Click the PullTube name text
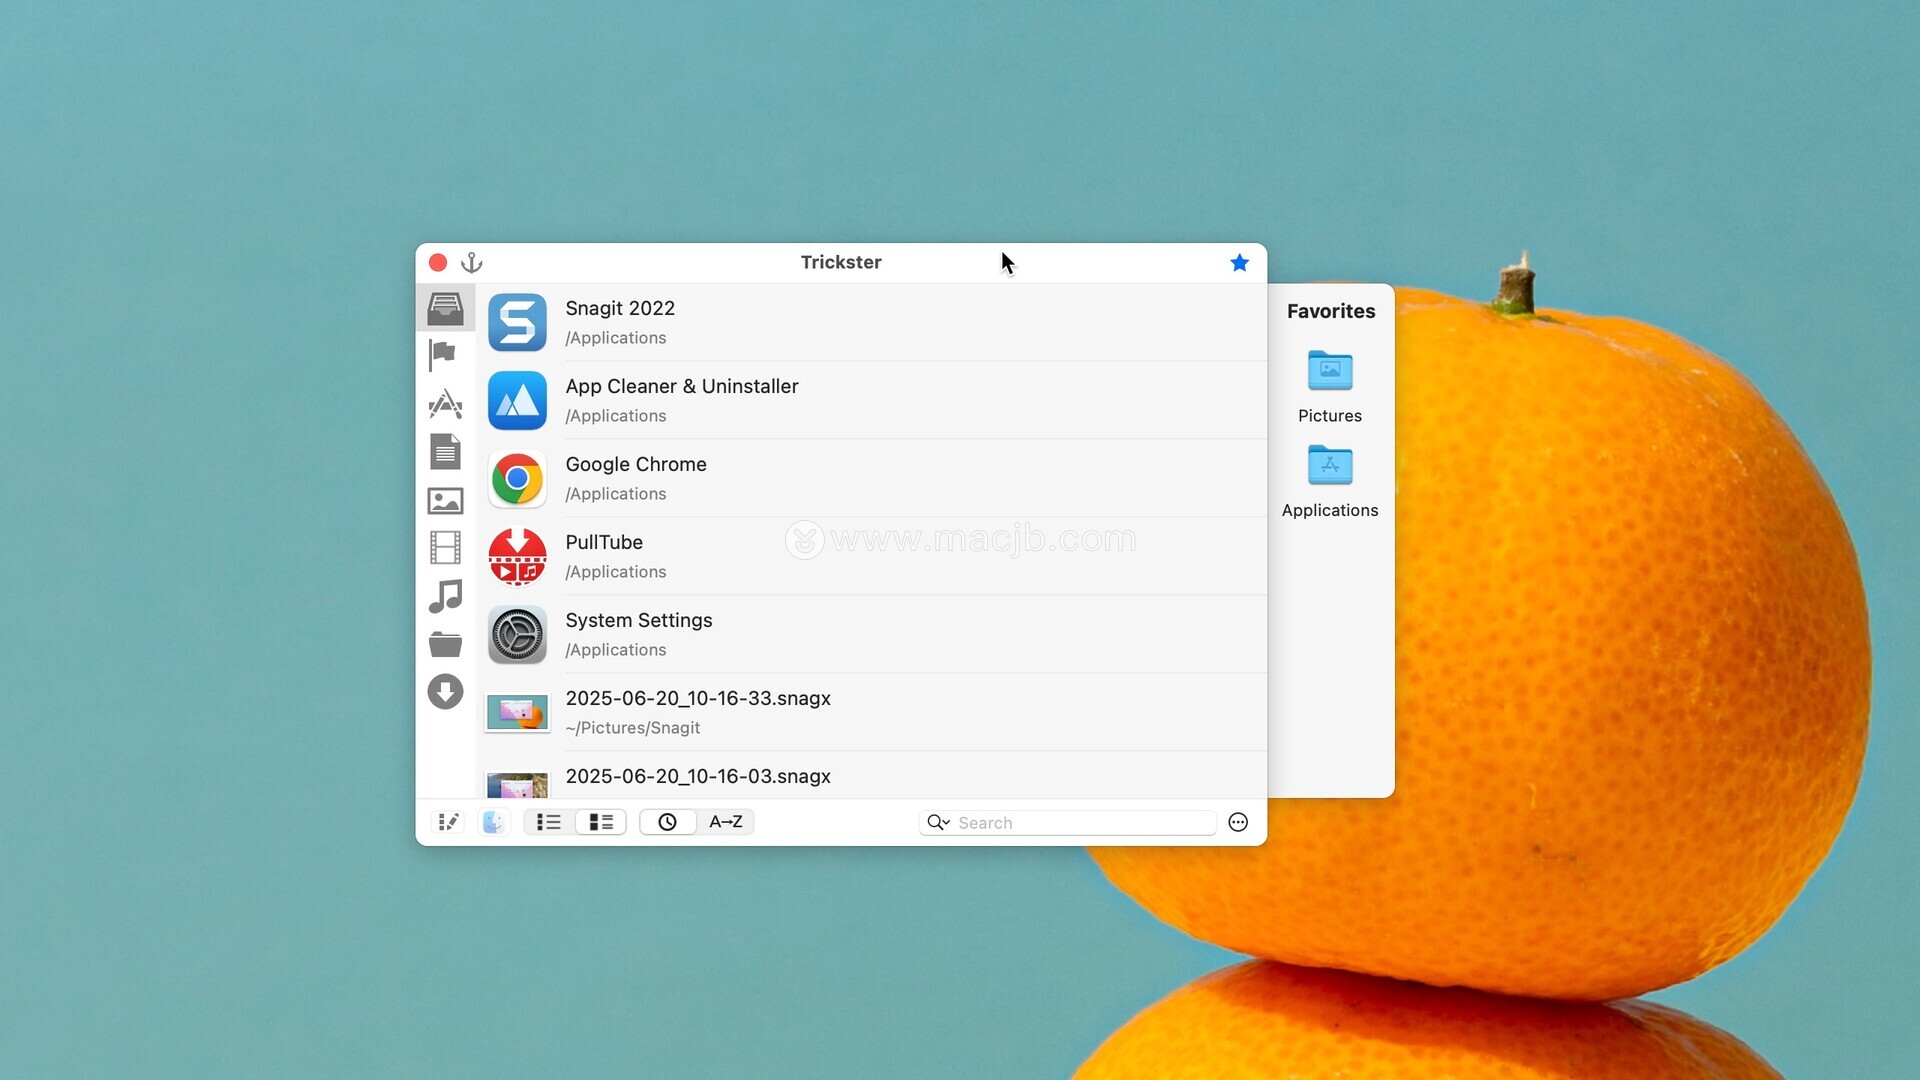 (604, 542)
